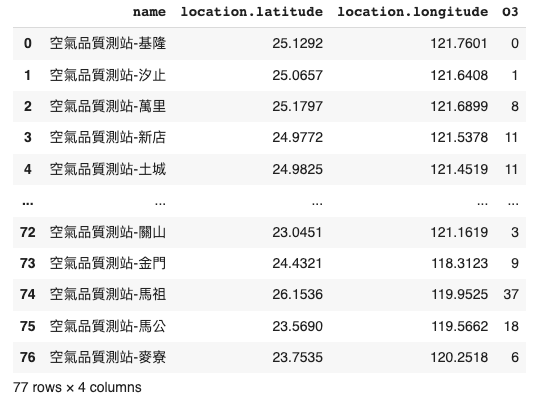Click the 'location.longitude' column header
Image resolution: width=534 pixels, height=396 pixels.
click(413, 12)
